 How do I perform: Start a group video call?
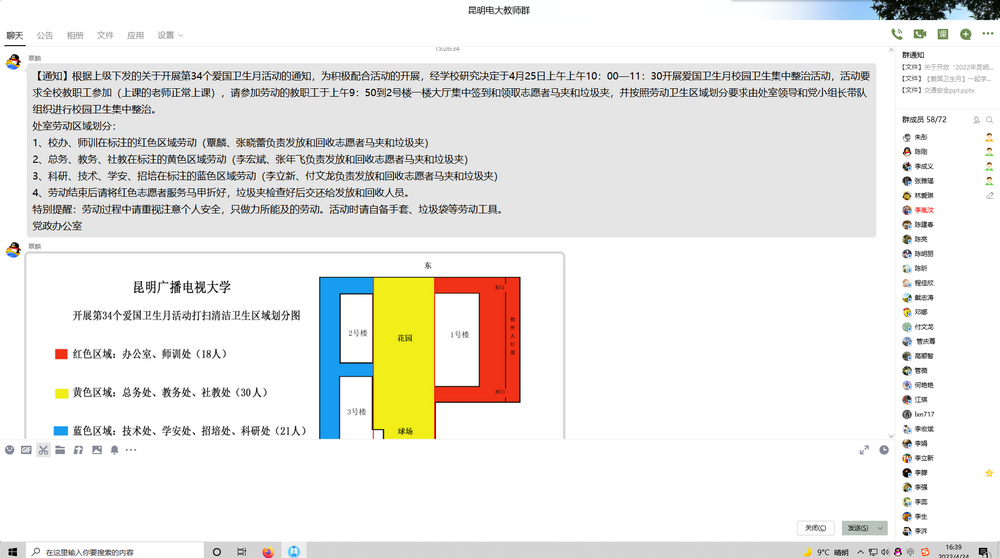point(920,34)
